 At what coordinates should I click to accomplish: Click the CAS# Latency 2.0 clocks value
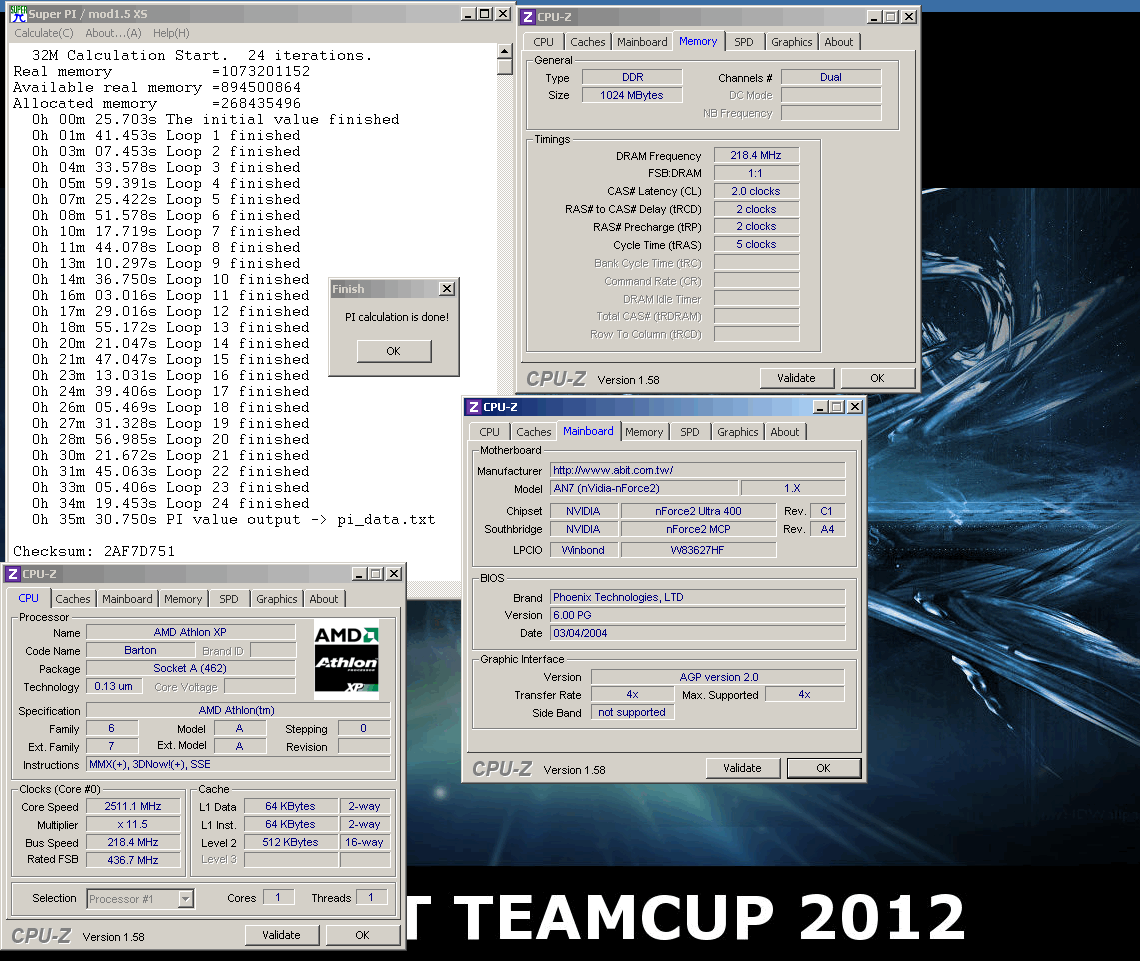pos(756,191)
